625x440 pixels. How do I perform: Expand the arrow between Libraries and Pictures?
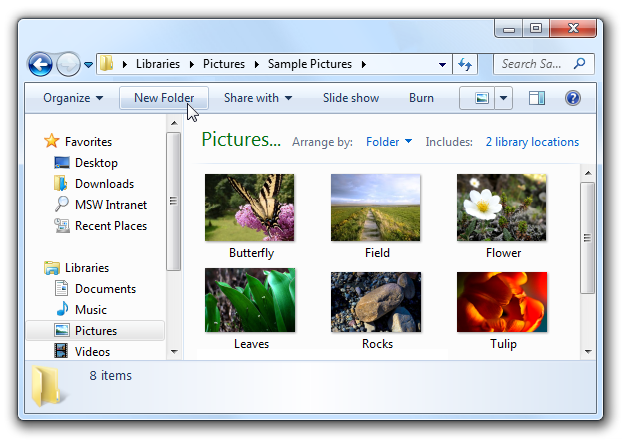(192, 64)
